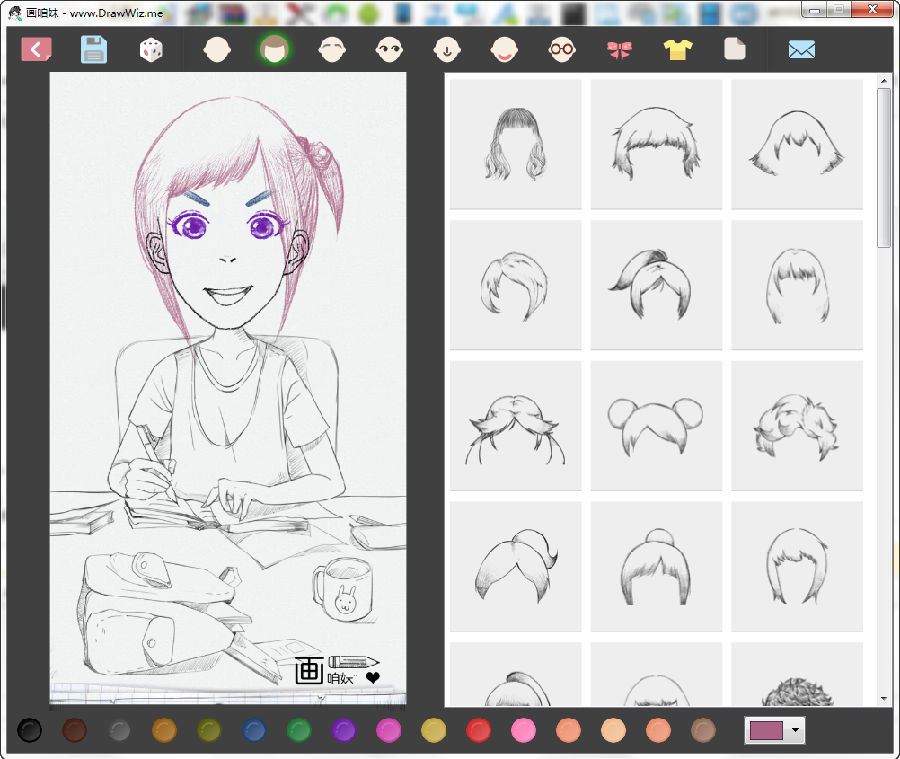900x759 pixels.
Task: Click the DrawWiz app icon in title bar
Action: click(15, 12)
